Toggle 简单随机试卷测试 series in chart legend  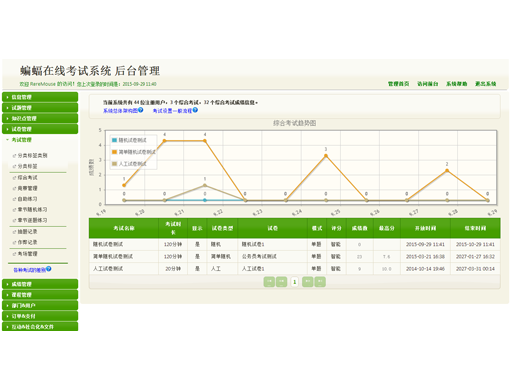click(x=134, y=152)
